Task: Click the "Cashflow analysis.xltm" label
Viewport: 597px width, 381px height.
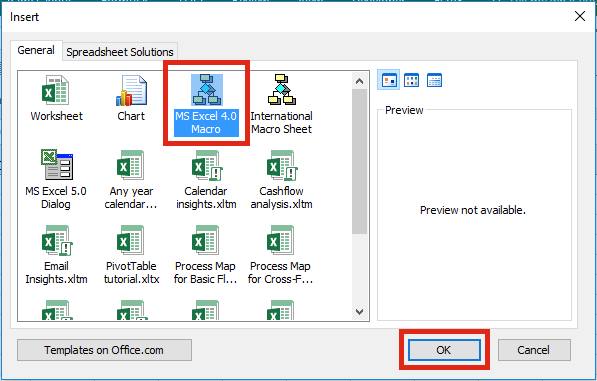Action: click(281, 198)
